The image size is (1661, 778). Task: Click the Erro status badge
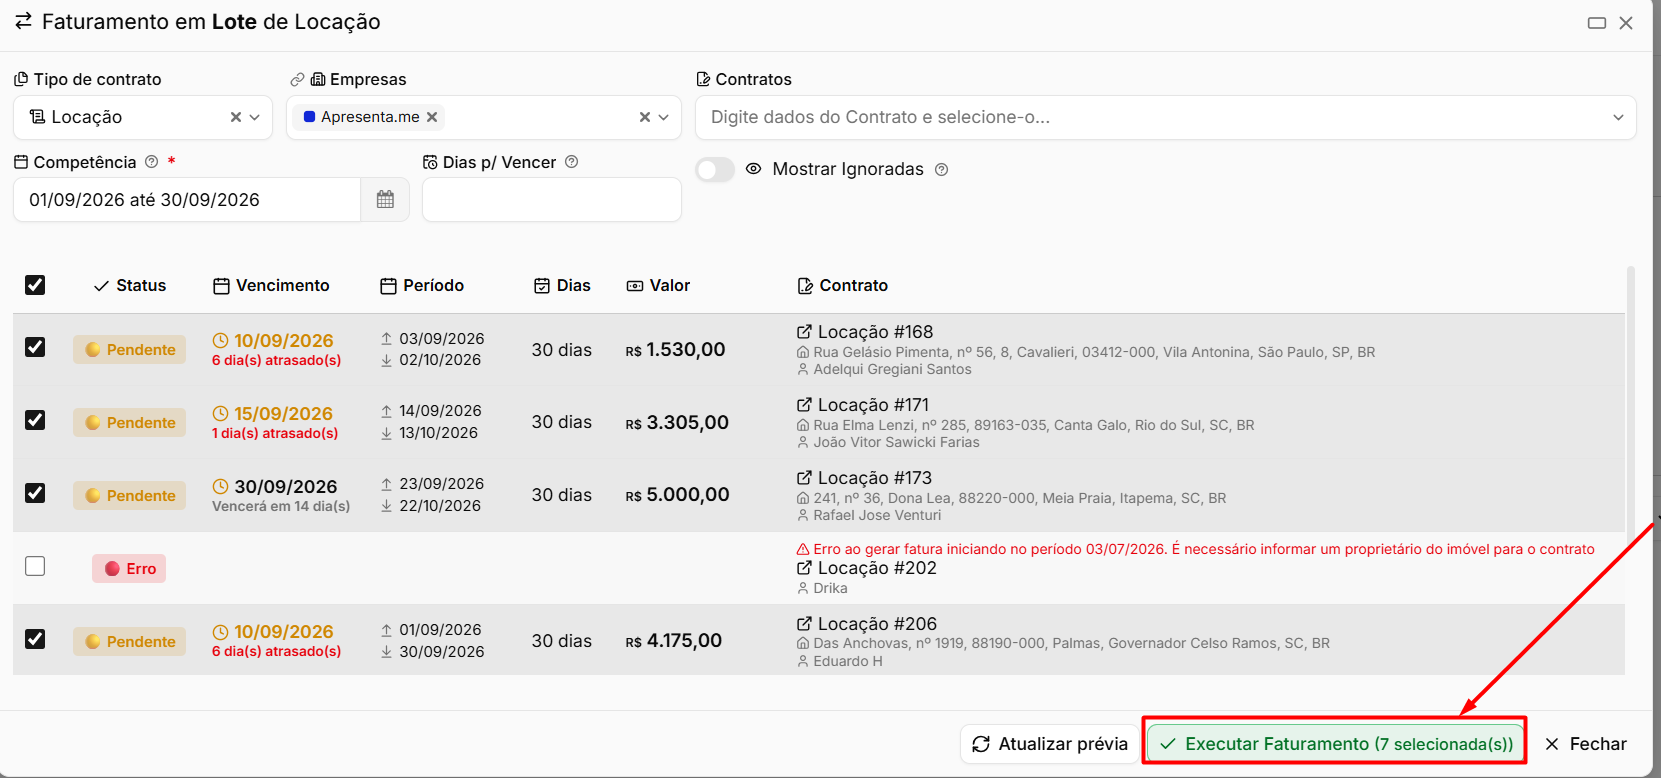129,569
